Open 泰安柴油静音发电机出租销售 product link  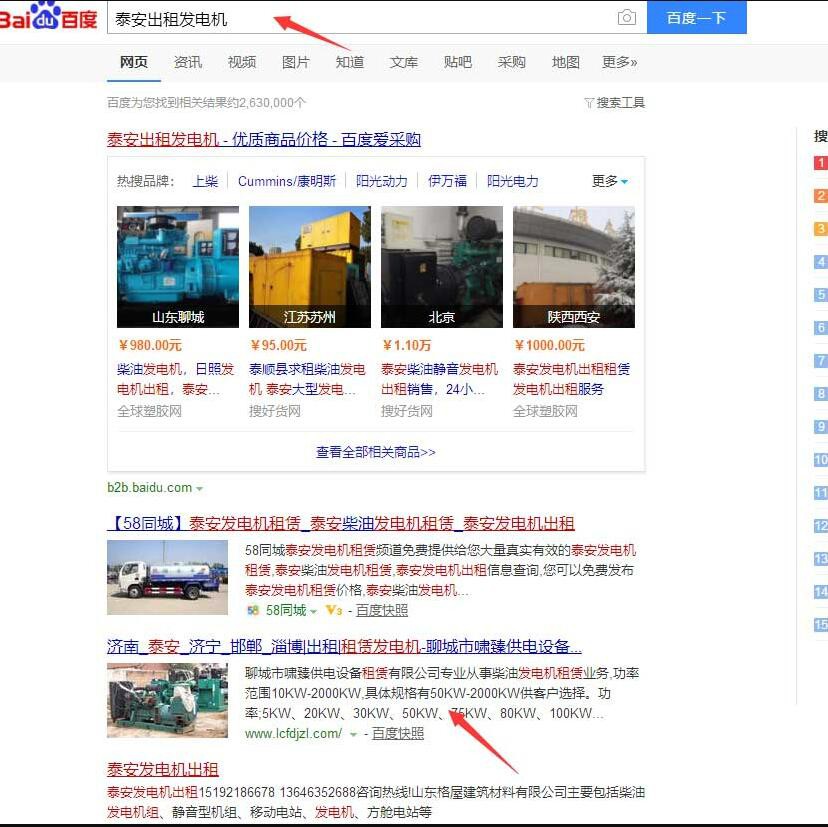[x=439, y=379]
